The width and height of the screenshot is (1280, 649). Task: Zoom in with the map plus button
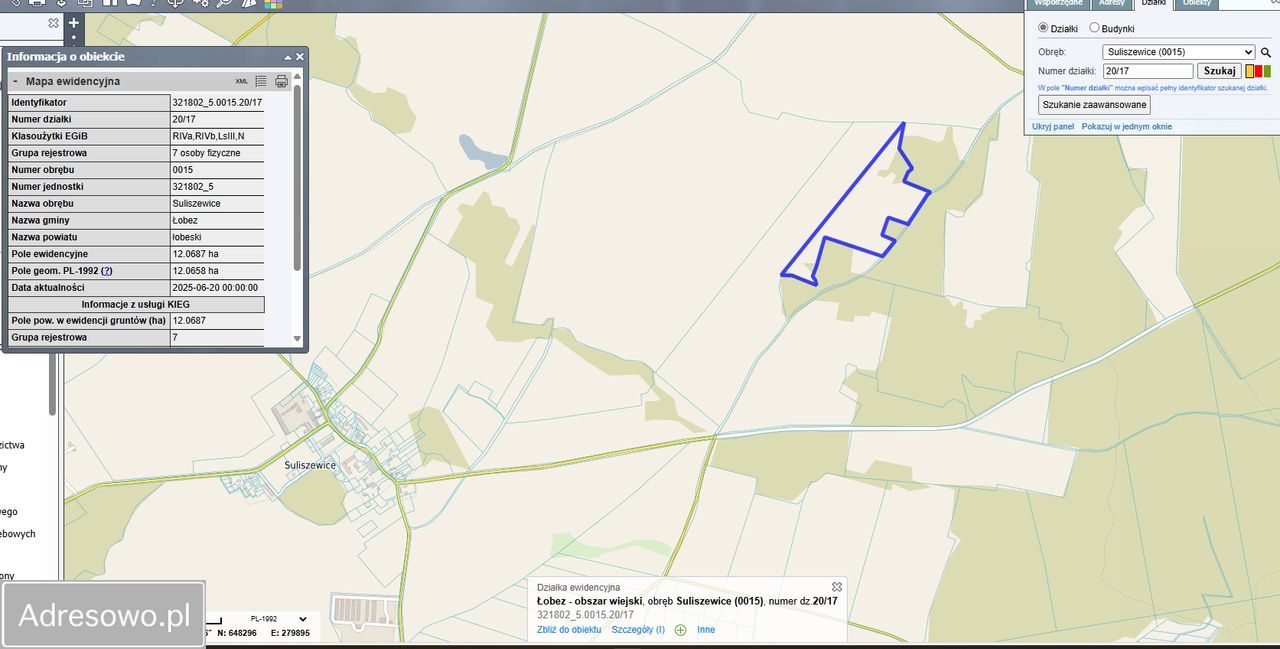73,22
